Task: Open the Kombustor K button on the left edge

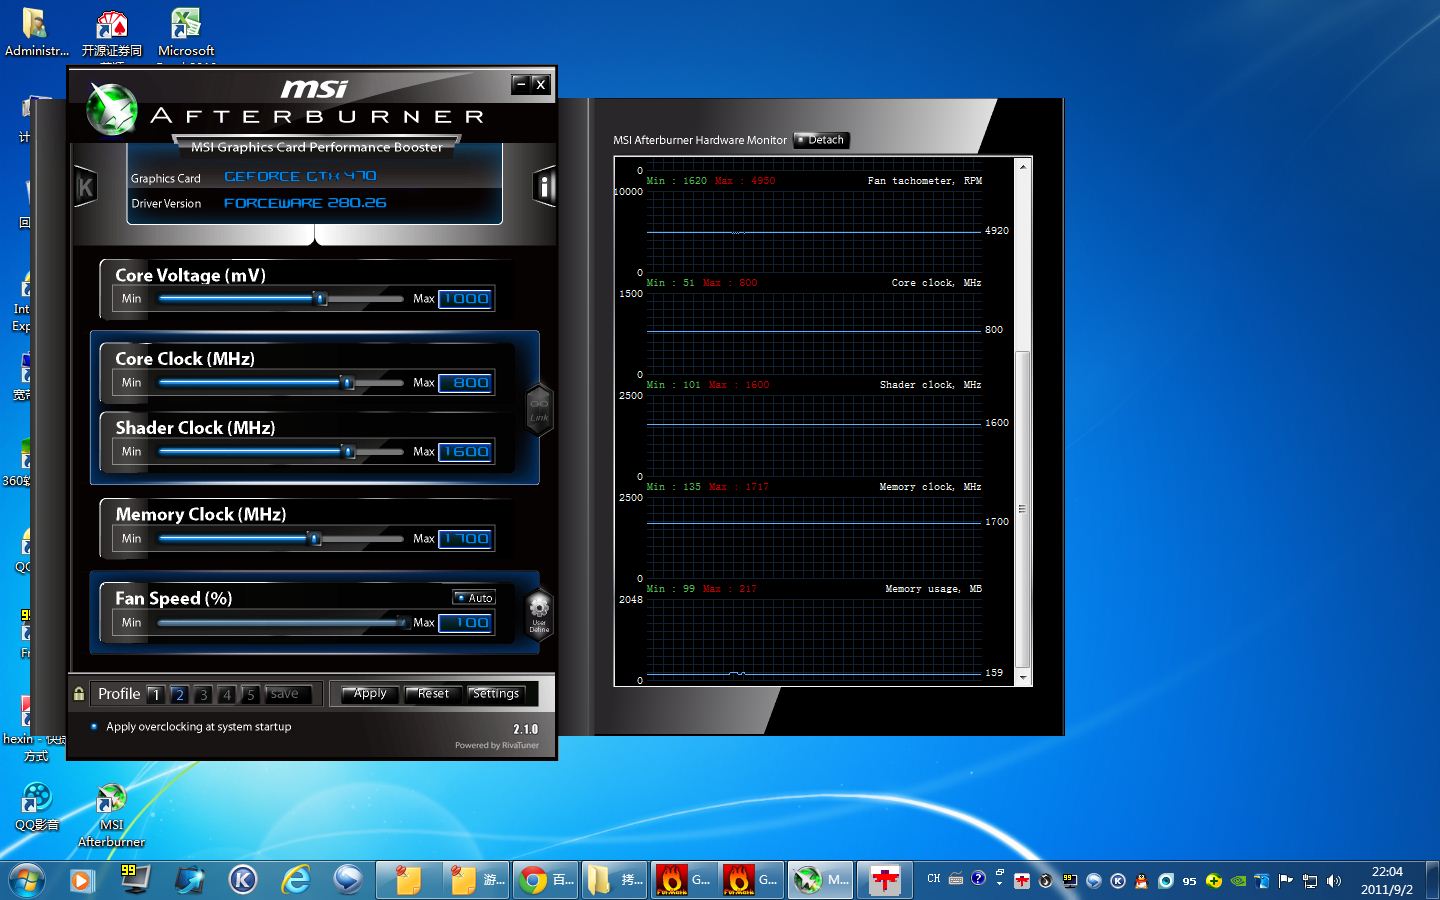Action: 85,186
